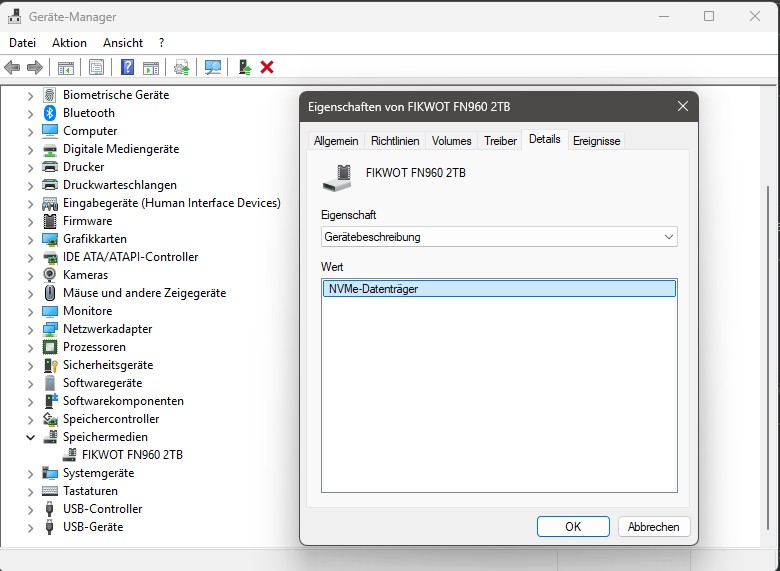This screenshot has width=780, height=571.
Task: Expand the Computer node
Action: click(x=30, y=132)
